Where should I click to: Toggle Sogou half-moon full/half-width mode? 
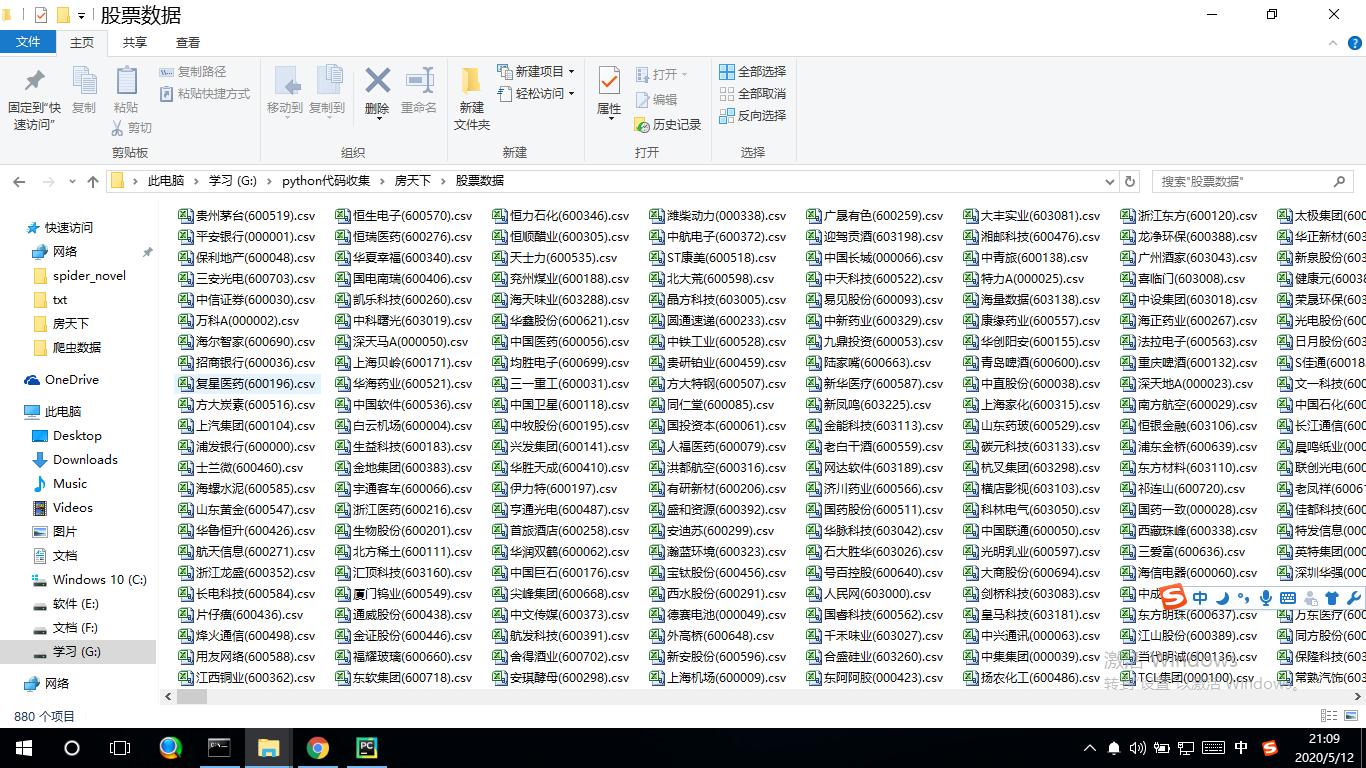point(1222,598)
